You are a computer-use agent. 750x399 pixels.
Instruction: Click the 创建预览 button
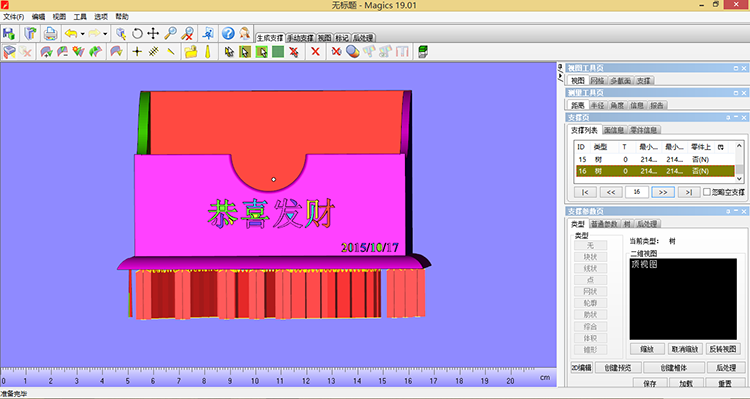(618, 367)
